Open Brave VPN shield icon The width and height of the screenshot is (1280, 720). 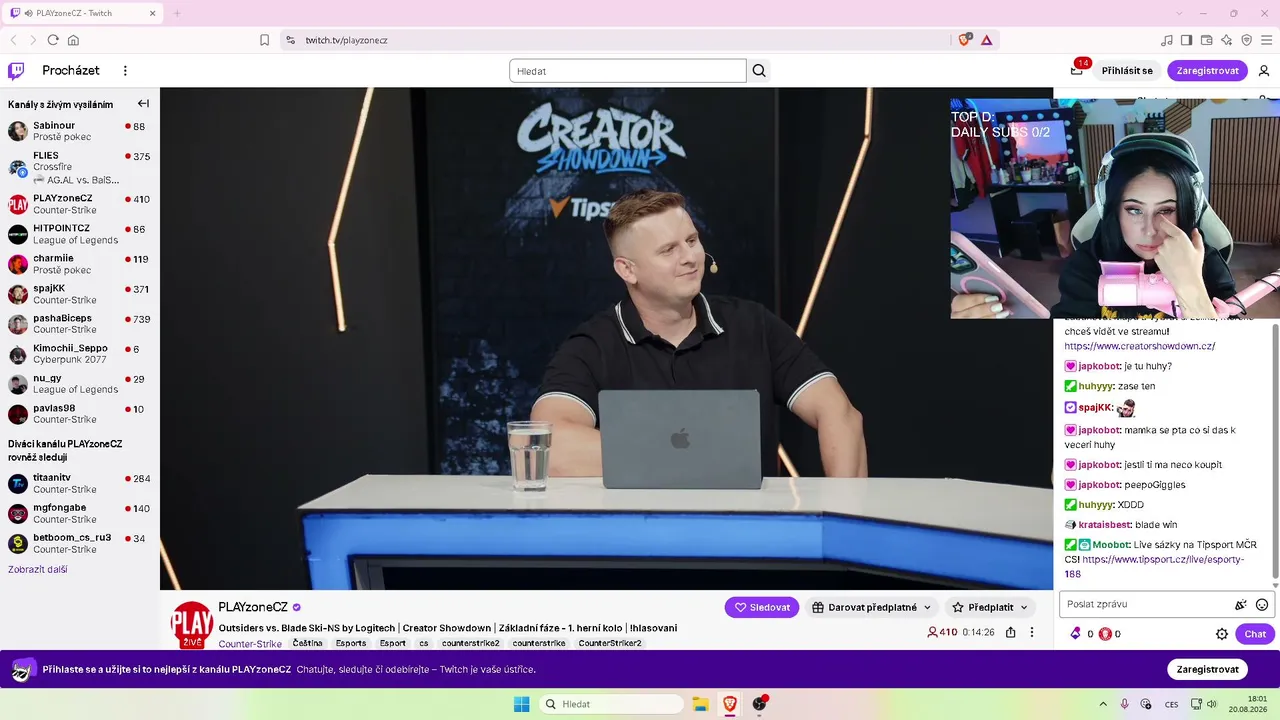click(x=1246, y=40)
